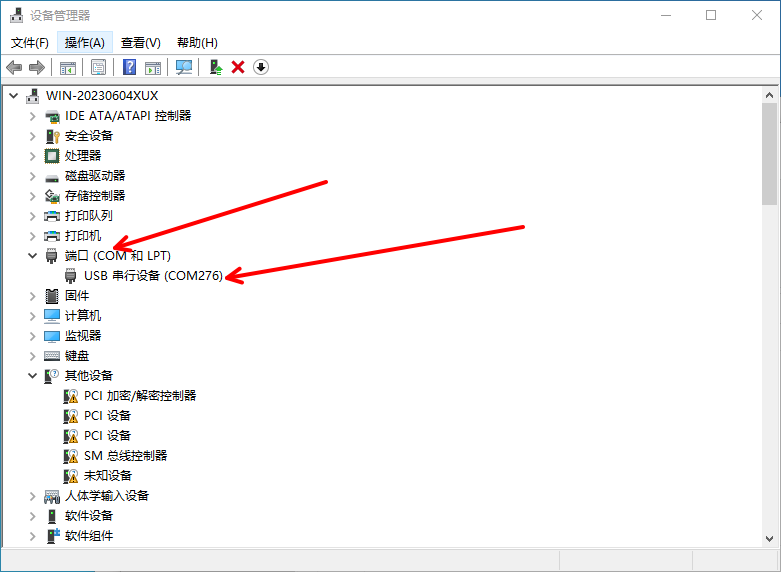Expand the 监视器 category
The height and width of the screenshot is (572, 781).
click(x=32, y=336)
